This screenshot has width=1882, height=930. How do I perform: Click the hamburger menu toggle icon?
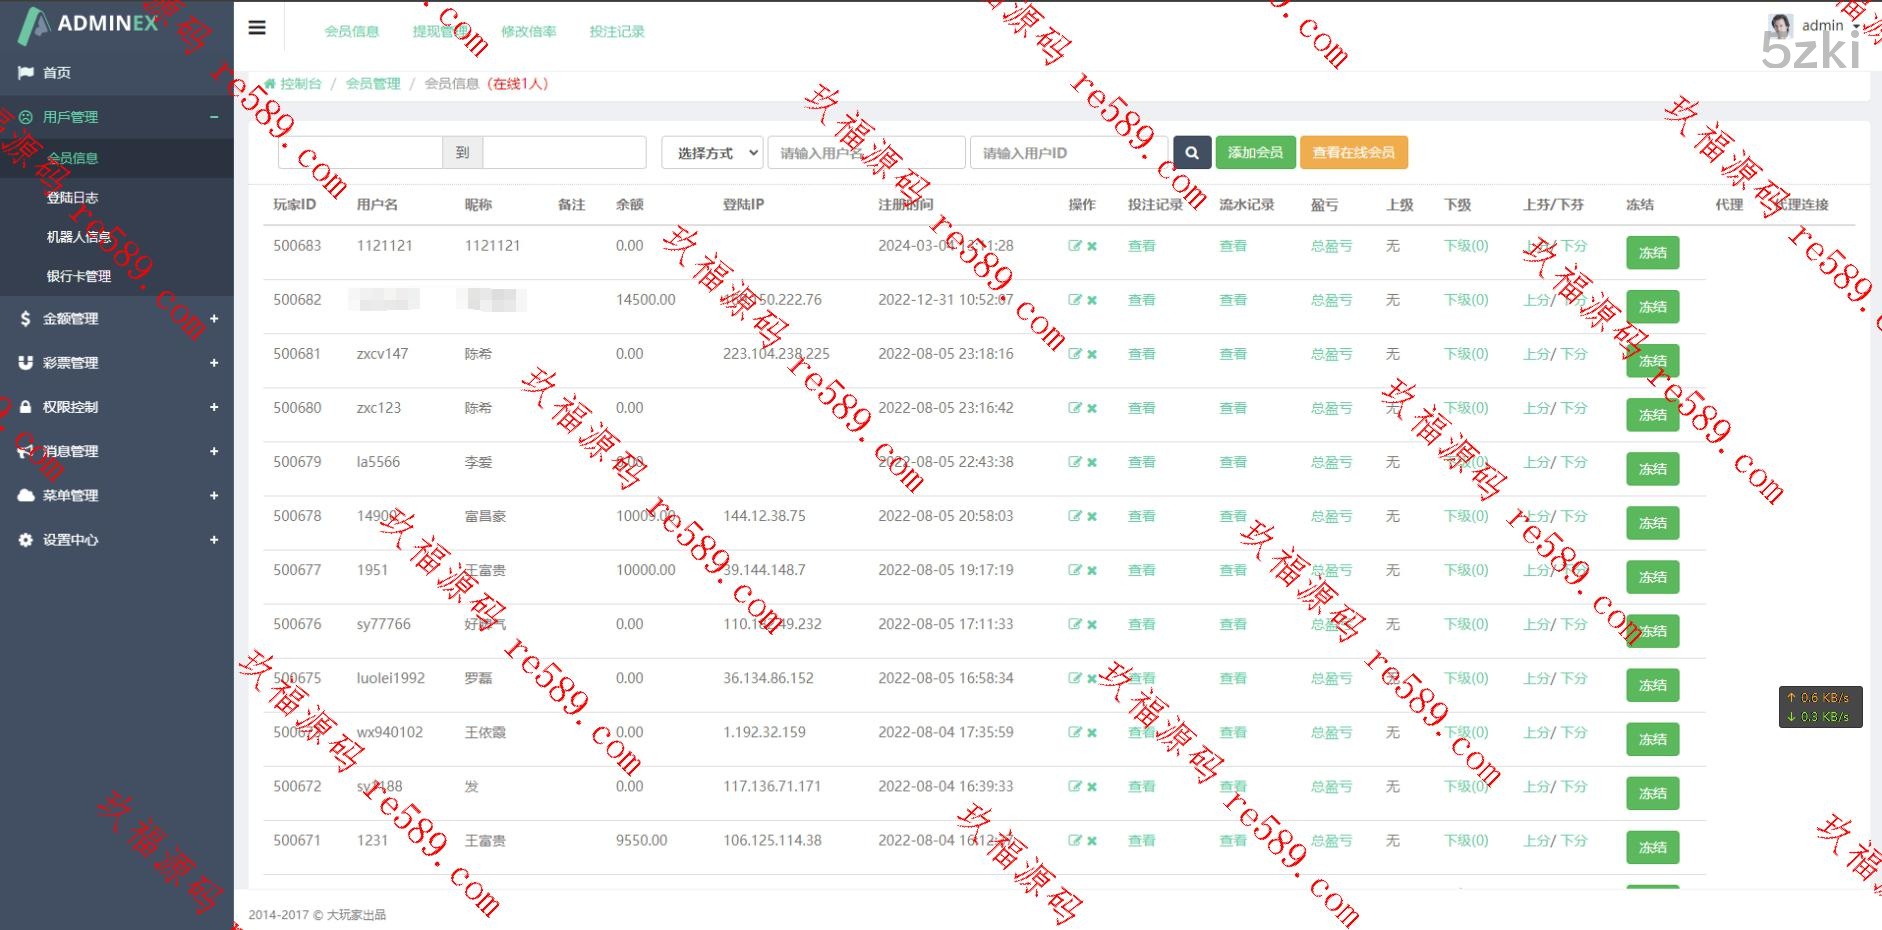coord(257,28)
